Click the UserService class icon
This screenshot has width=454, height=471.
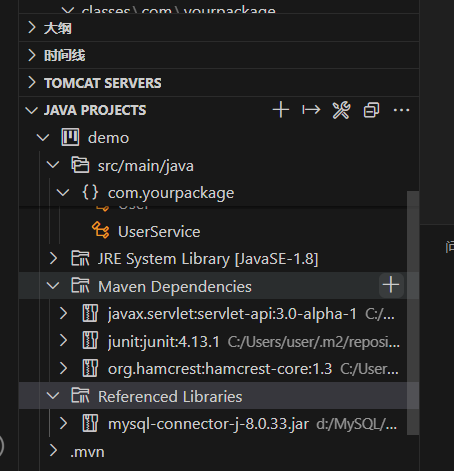[100, 230]
